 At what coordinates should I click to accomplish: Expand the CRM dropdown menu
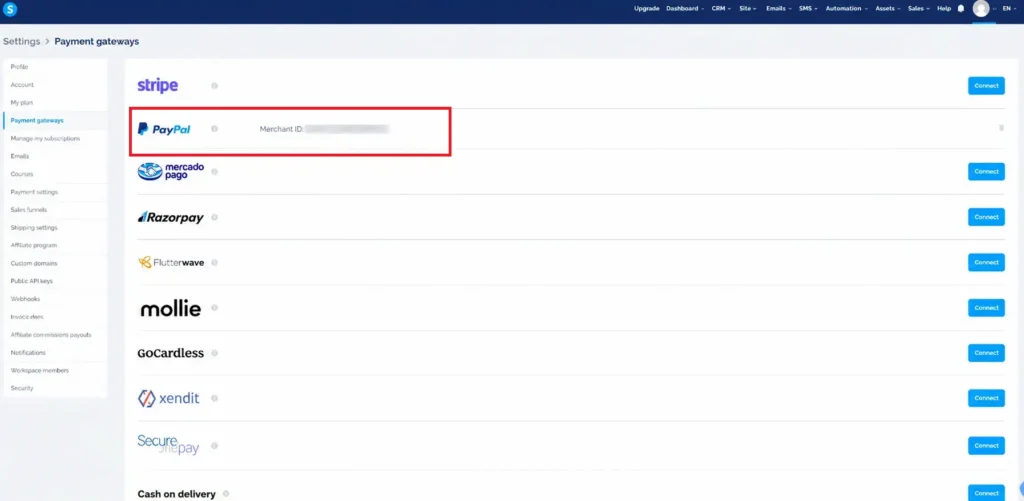[721, 8]
